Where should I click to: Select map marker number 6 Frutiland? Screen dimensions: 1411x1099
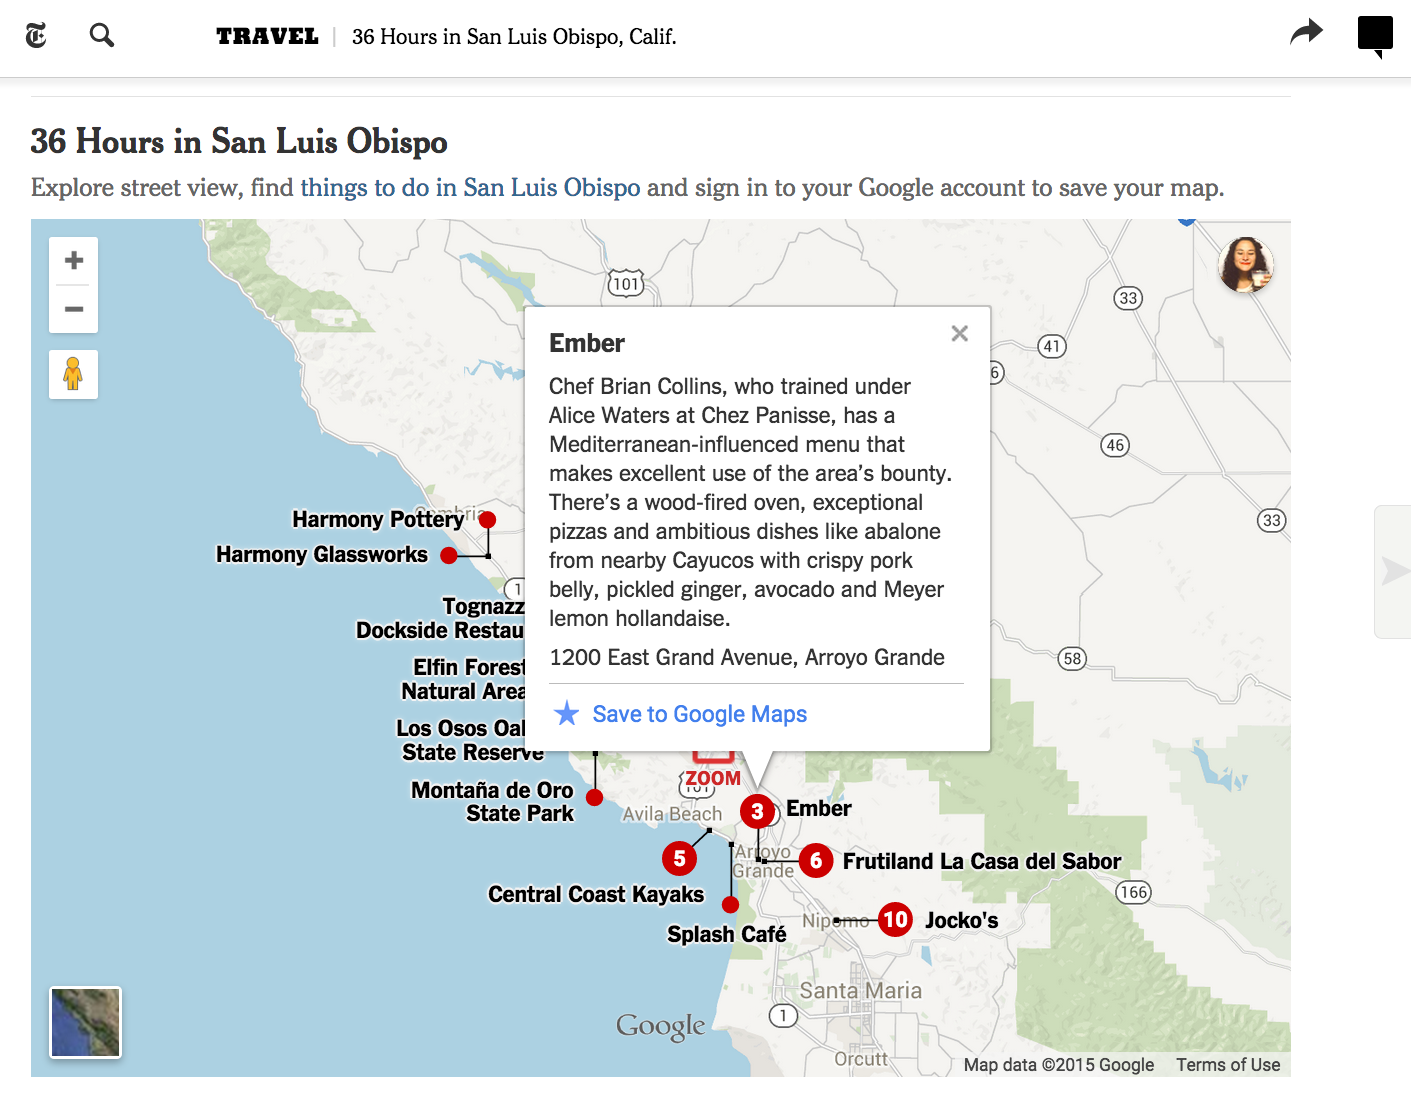pyautogui.click(x=816, y=860)
